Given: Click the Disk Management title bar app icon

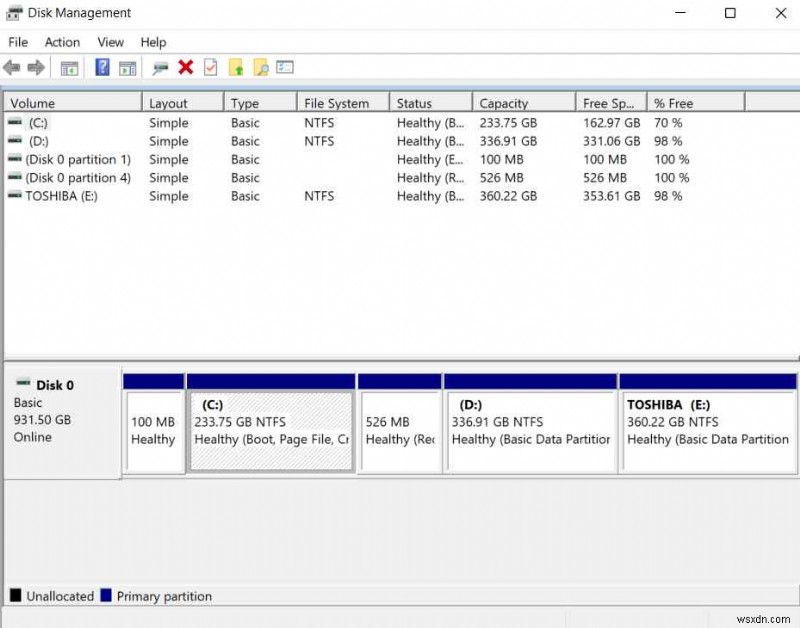Looking at the screenshot, I should 14,13.
